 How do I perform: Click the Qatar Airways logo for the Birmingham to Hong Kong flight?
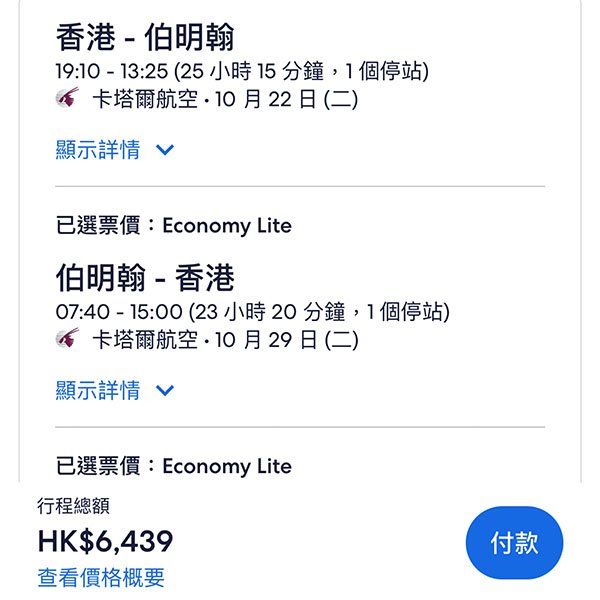pos(67,340)
